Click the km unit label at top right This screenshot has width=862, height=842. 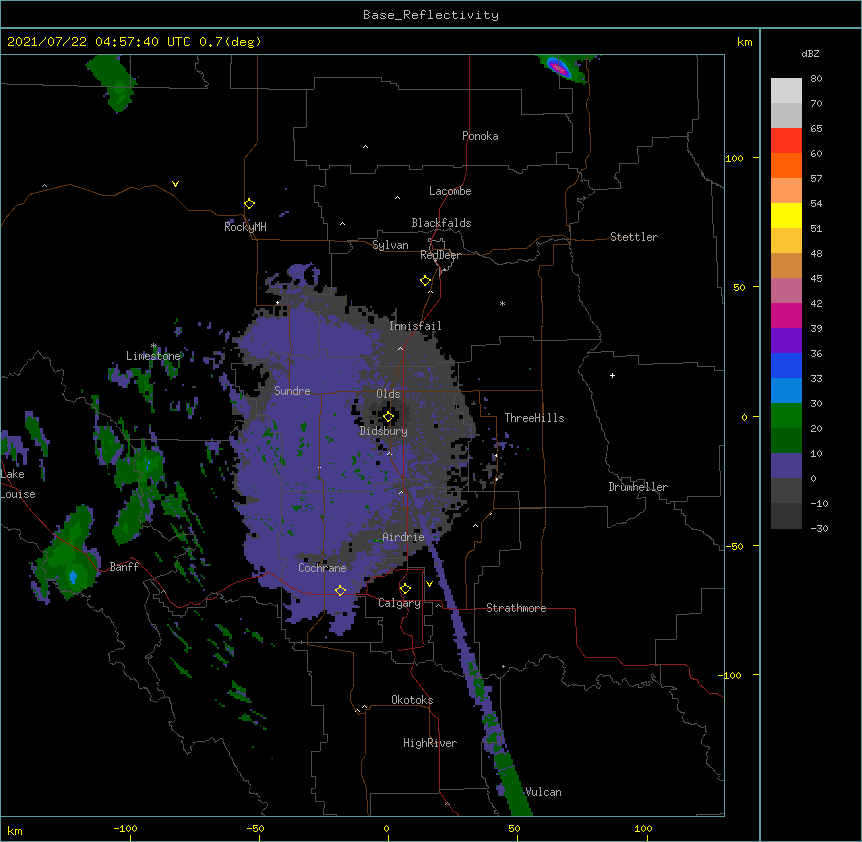pos(745,42)
